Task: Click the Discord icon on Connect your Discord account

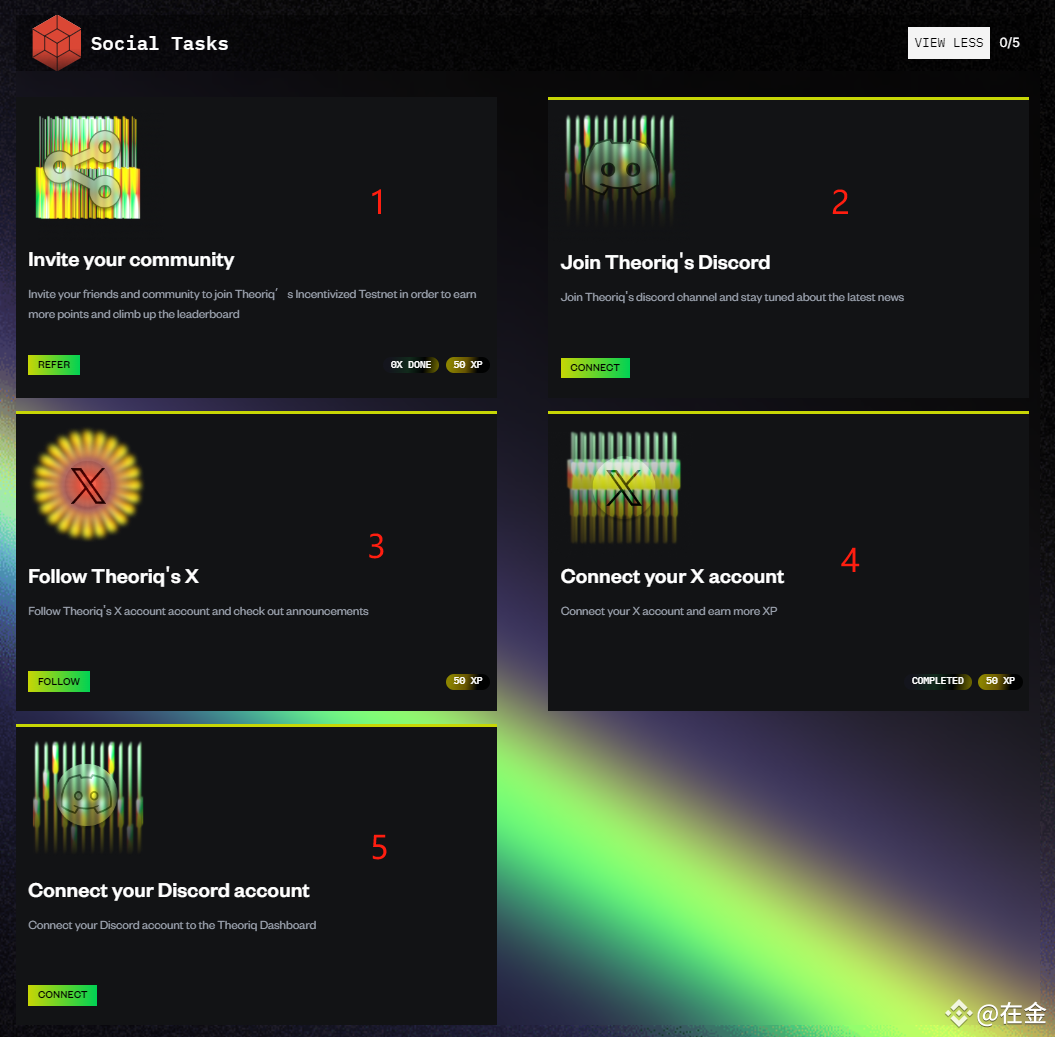Action: pyautogui.click(x=88, y=795)
